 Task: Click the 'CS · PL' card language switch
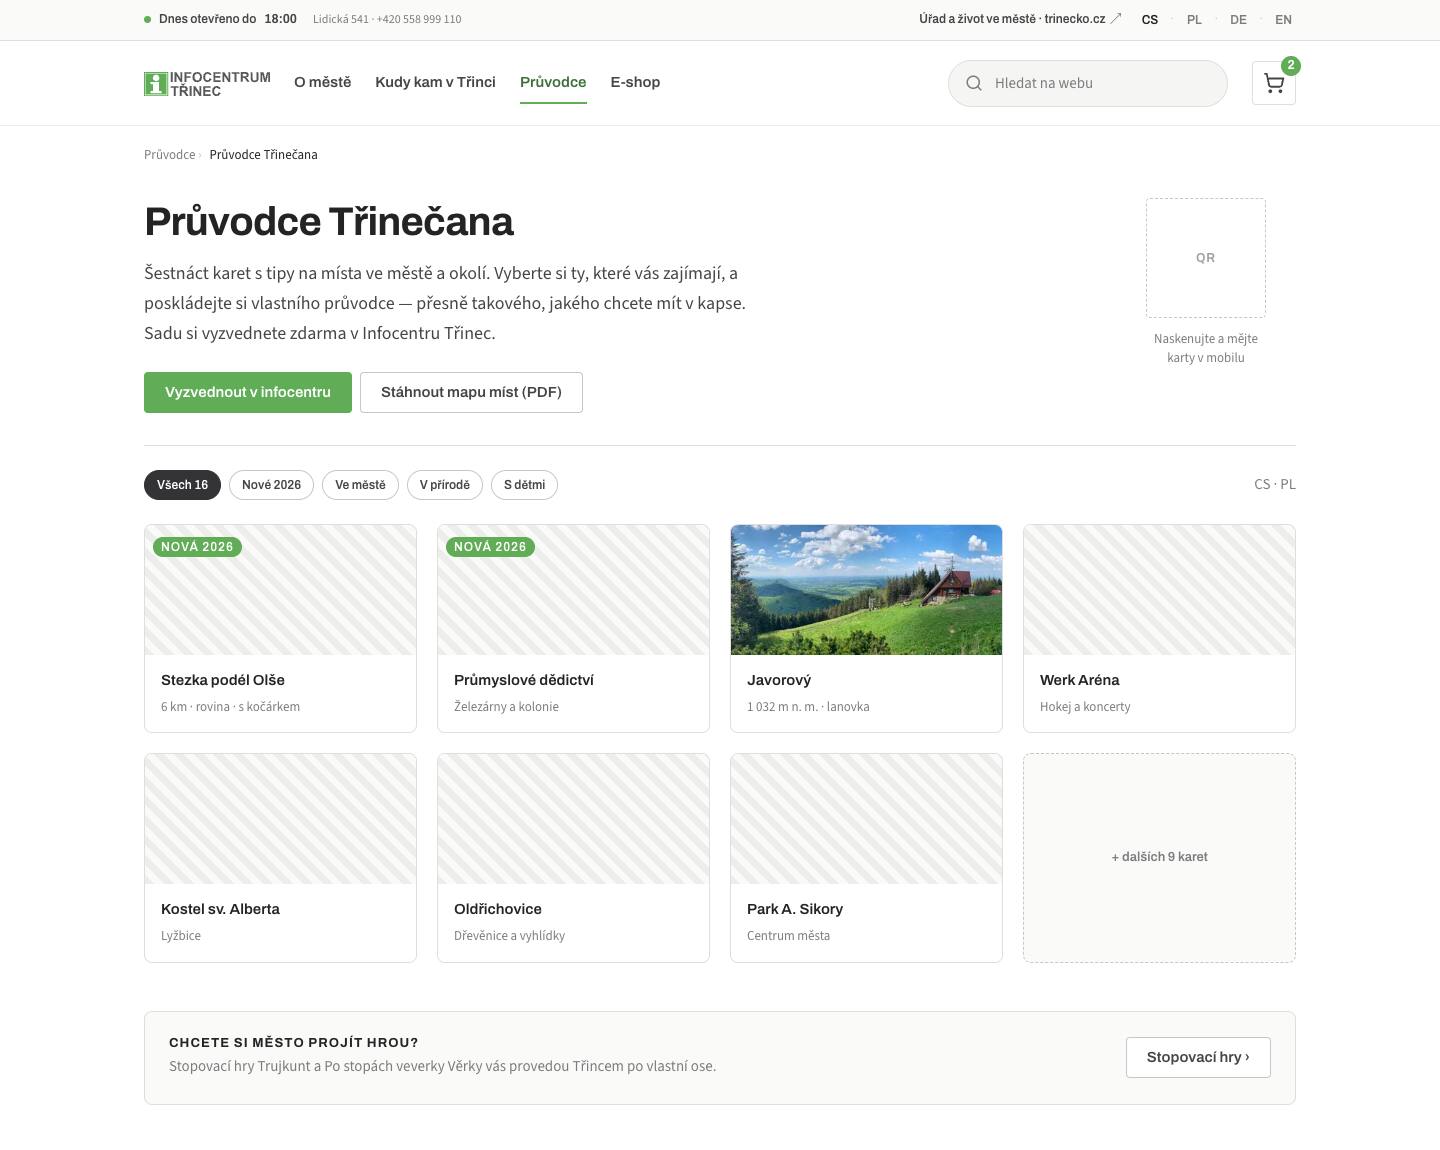1274,484
